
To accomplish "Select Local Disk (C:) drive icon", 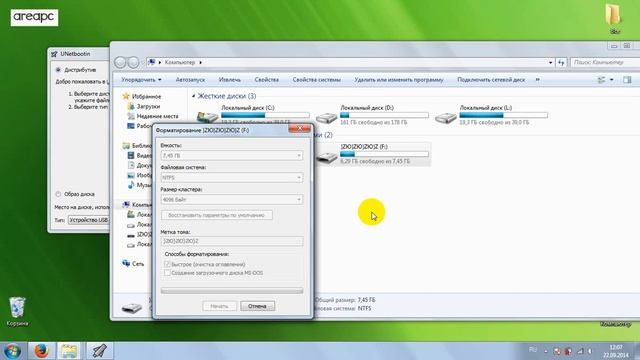I will (x=207, y=118).
